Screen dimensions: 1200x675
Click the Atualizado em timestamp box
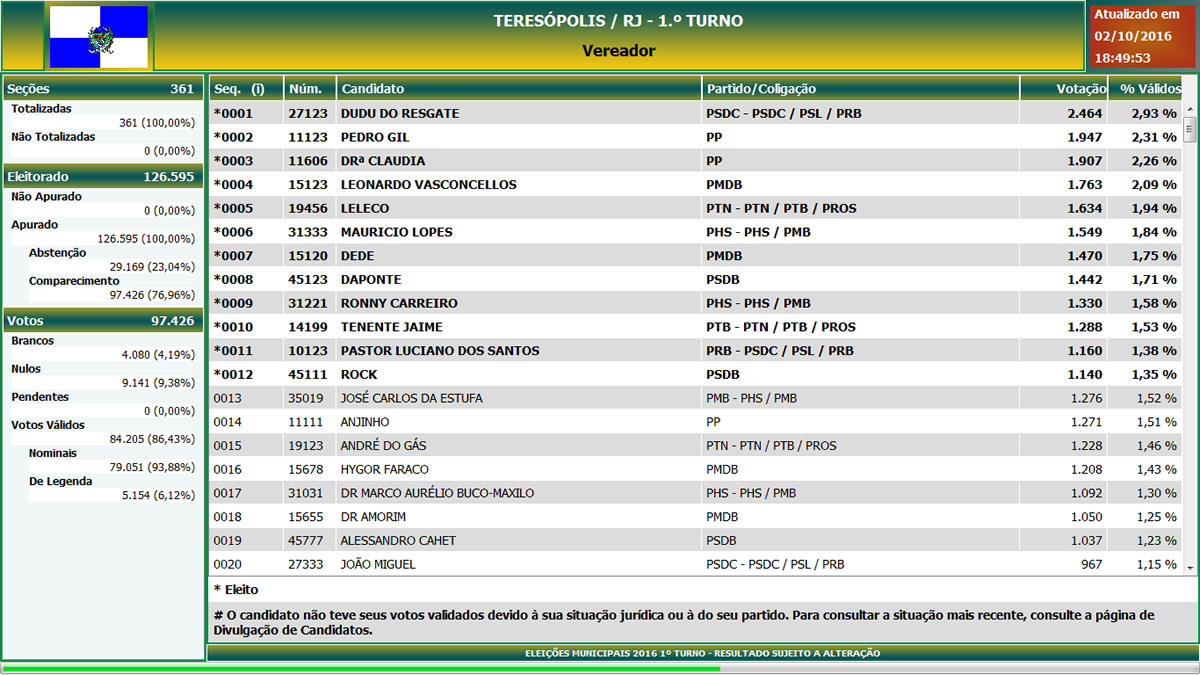1142,36
